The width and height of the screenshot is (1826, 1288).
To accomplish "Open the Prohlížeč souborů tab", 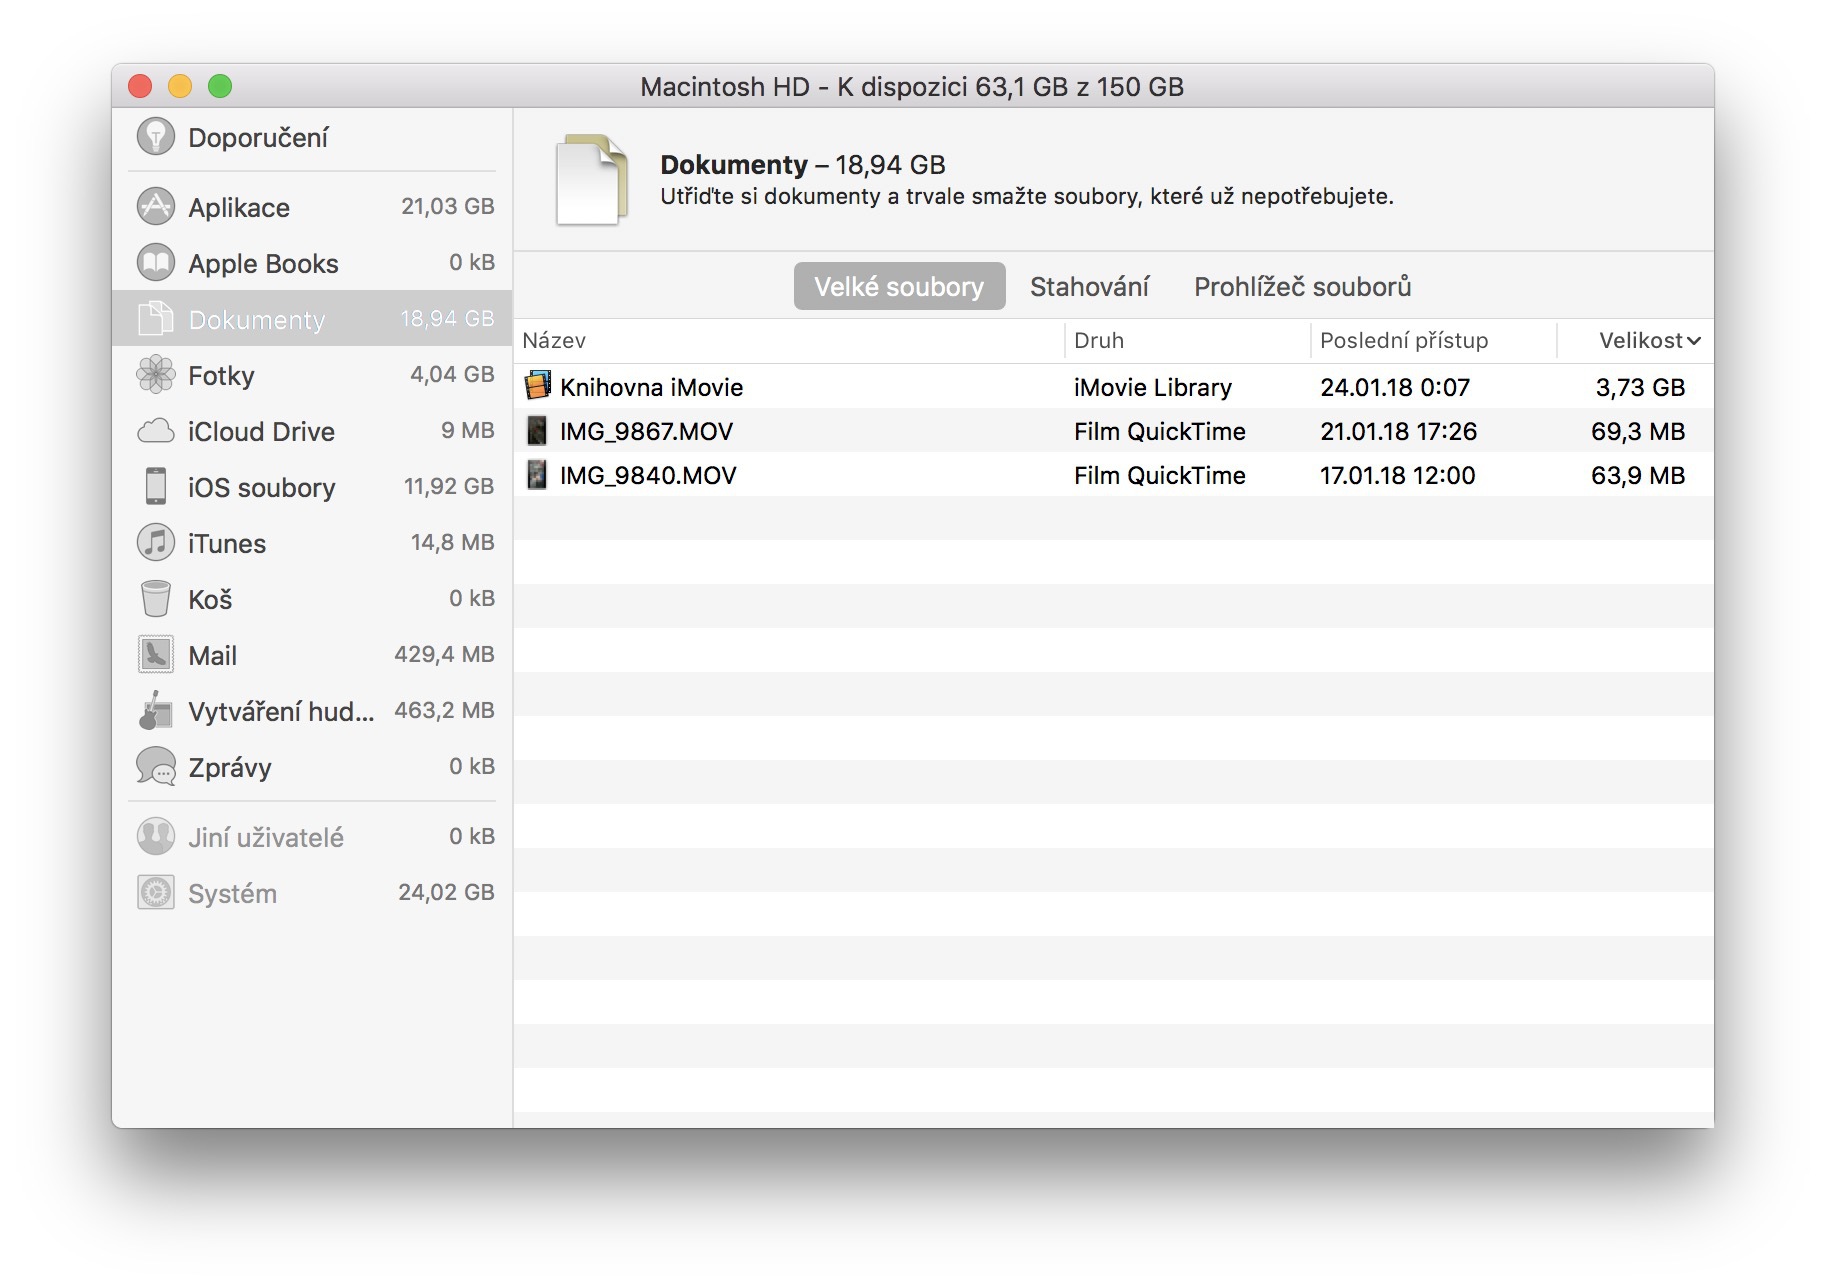I will tap(1302, 286).
